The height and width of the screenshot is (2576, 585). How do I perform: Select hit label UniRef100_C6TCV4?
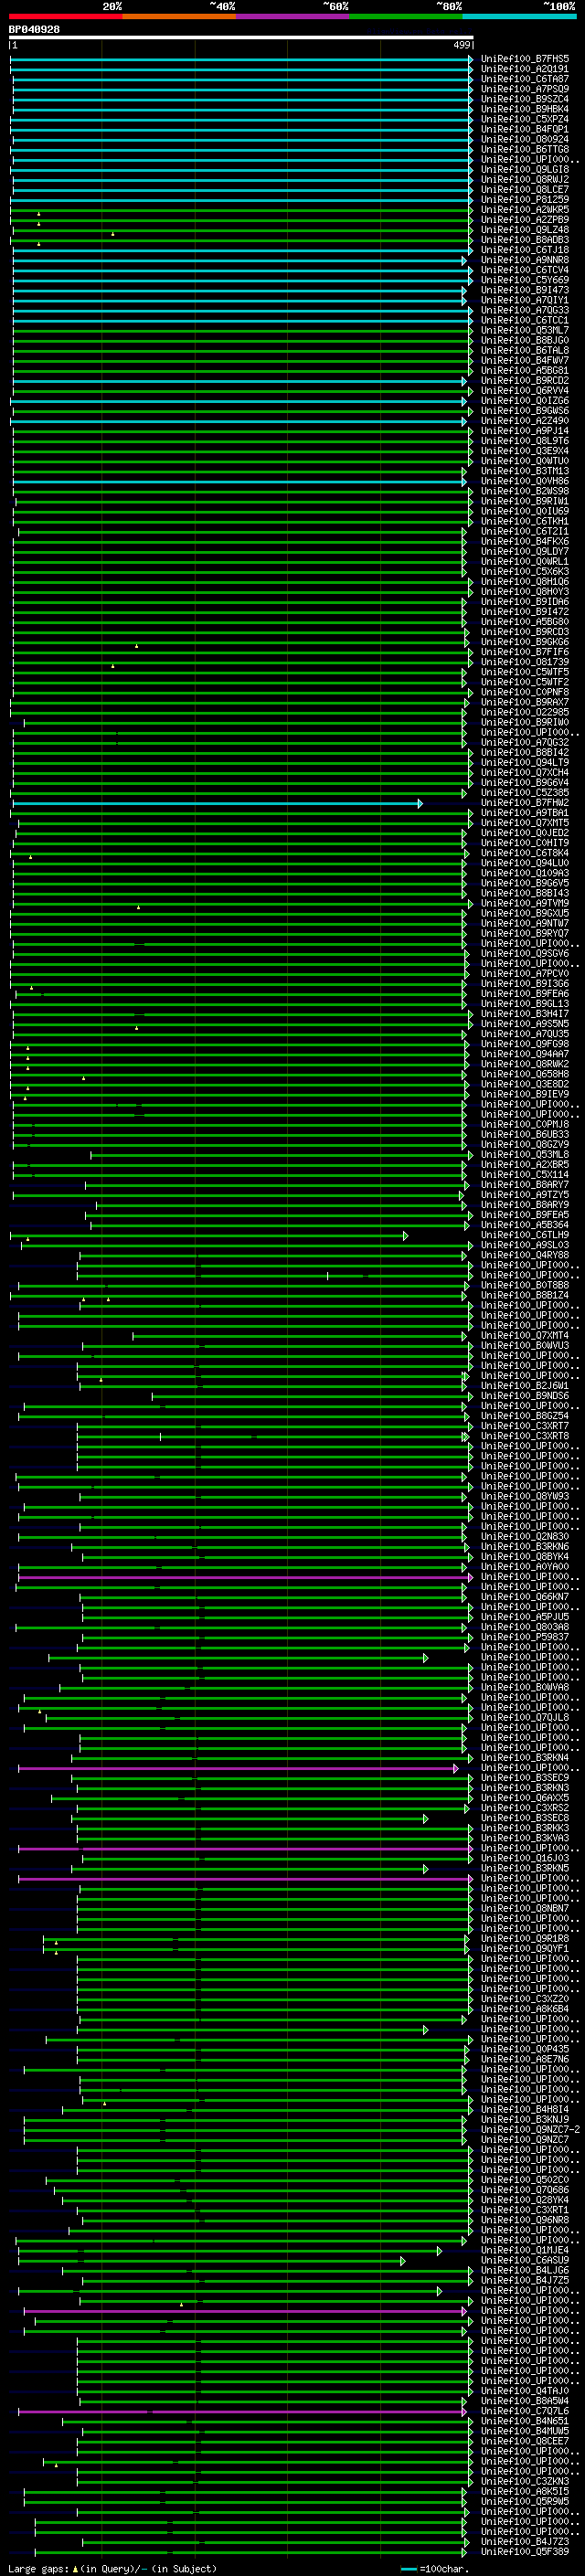(525, 270)
